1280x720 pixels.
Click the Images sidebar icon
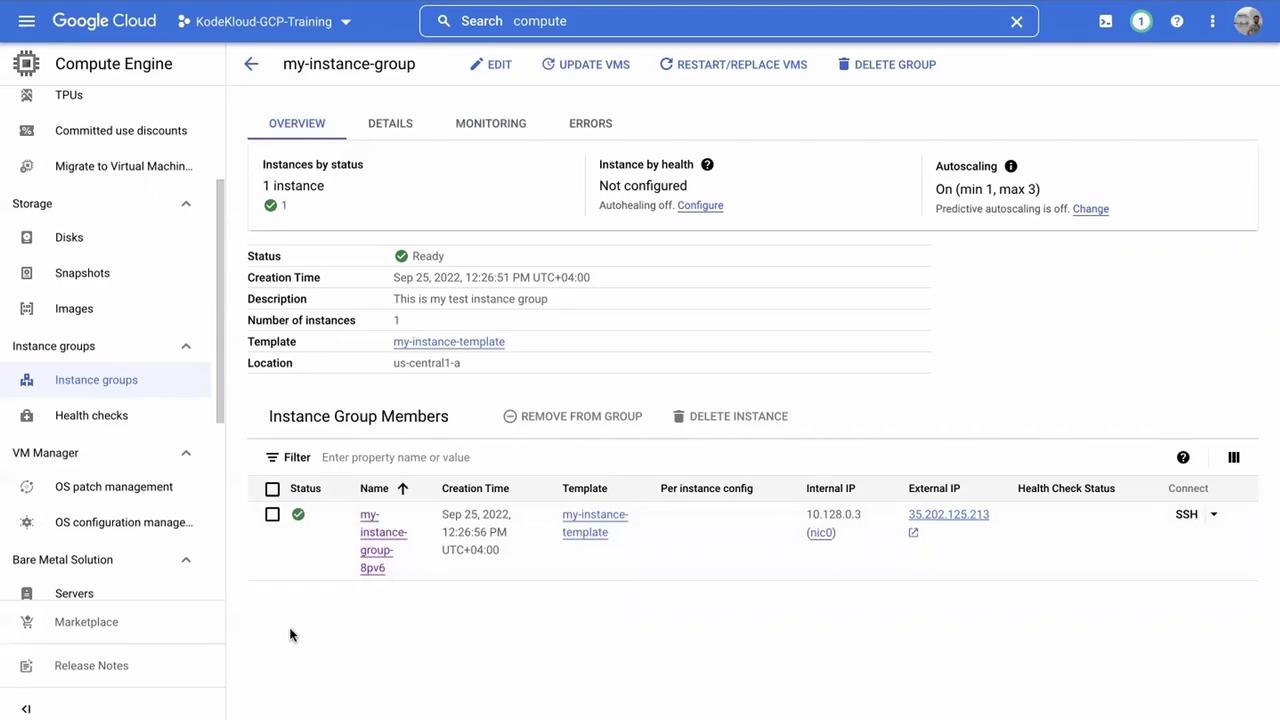click(x=27, y=309)
